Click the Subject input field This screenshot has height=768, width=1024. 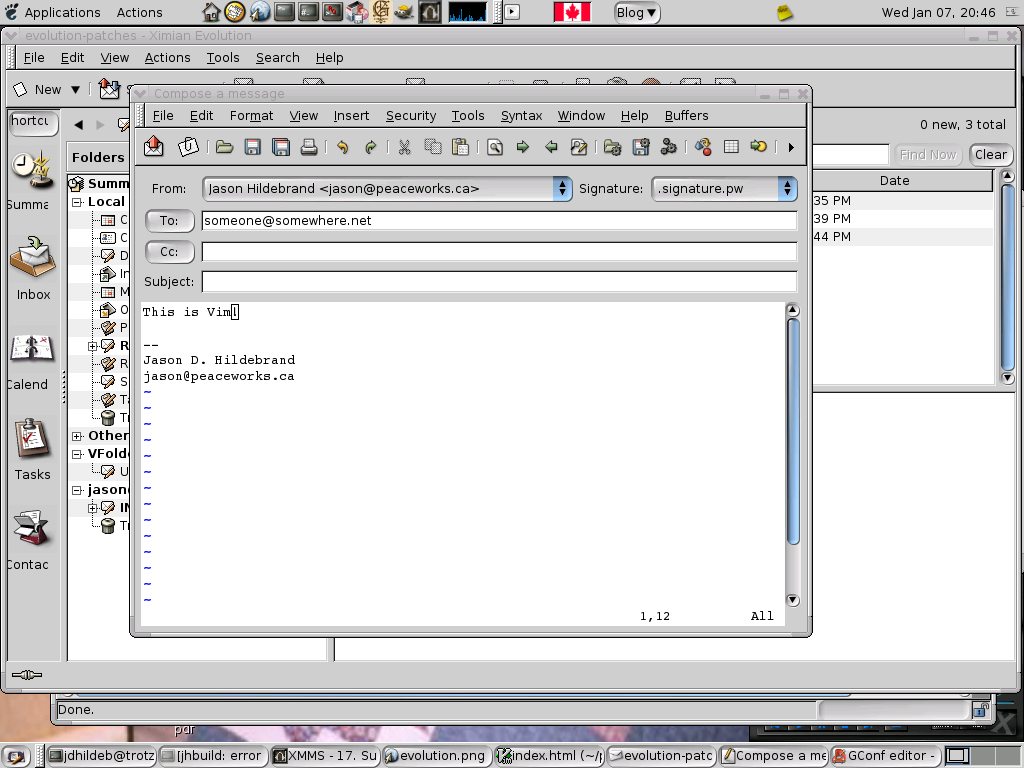[499, 281]
